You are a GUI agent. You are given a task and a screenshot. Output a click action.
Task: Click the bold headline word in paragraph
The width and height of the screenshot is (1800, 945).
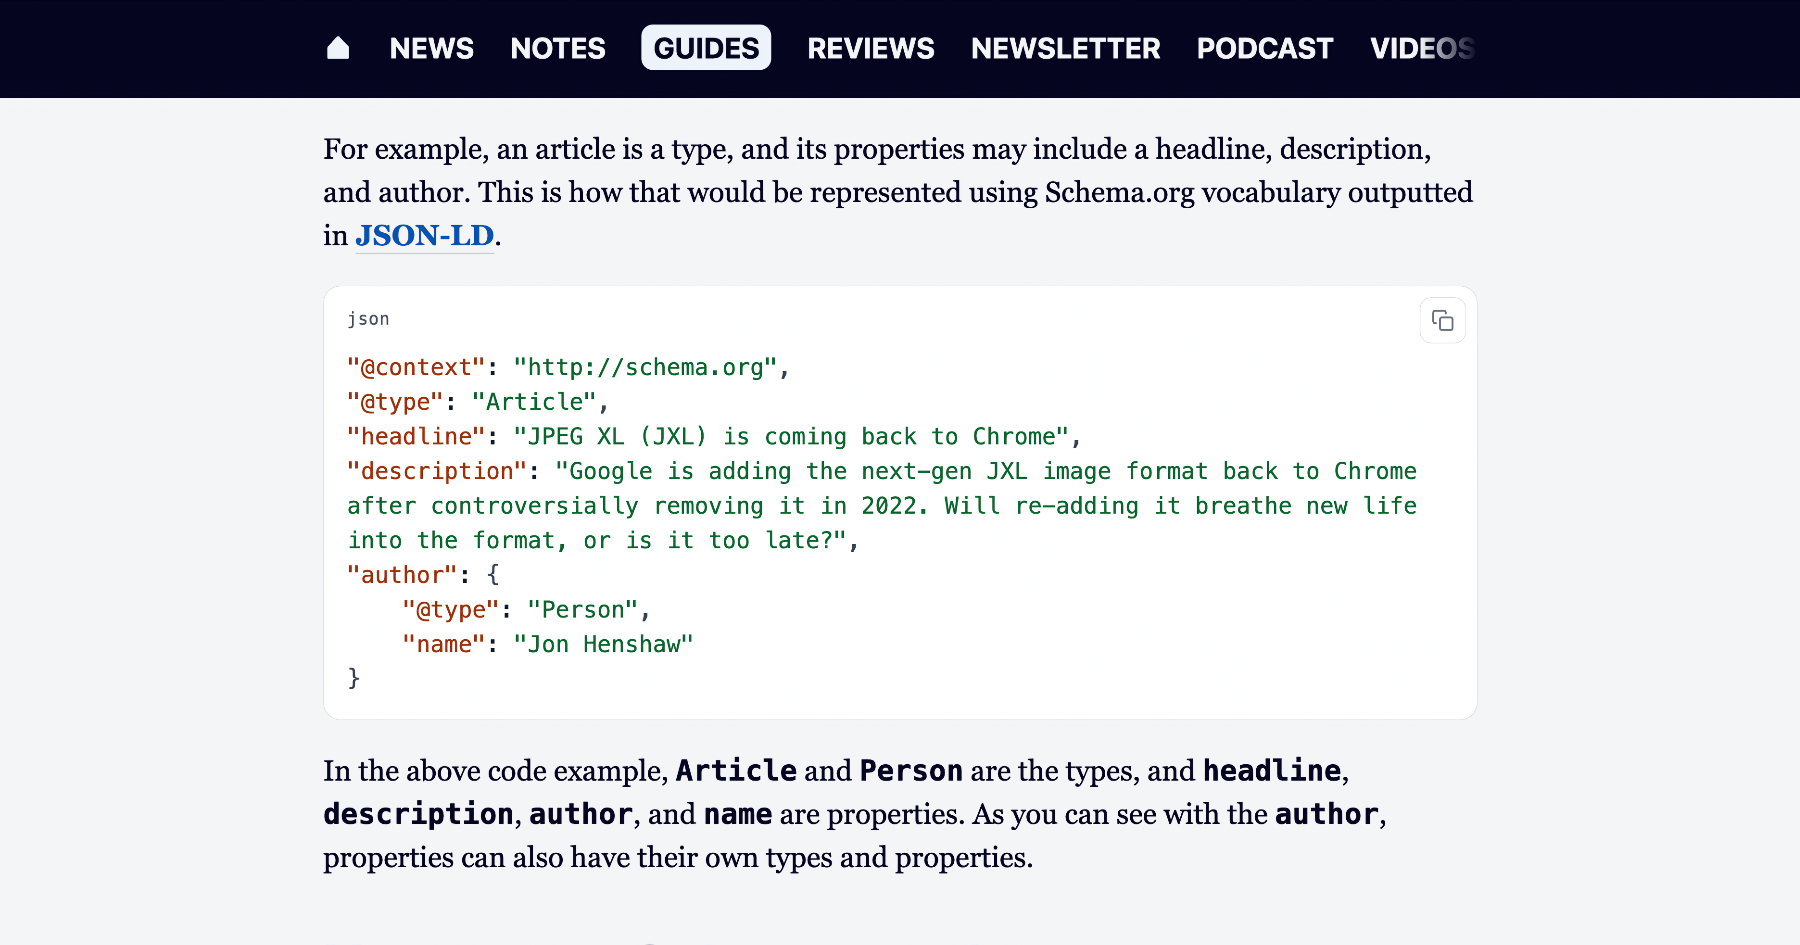pos(1272,771)
